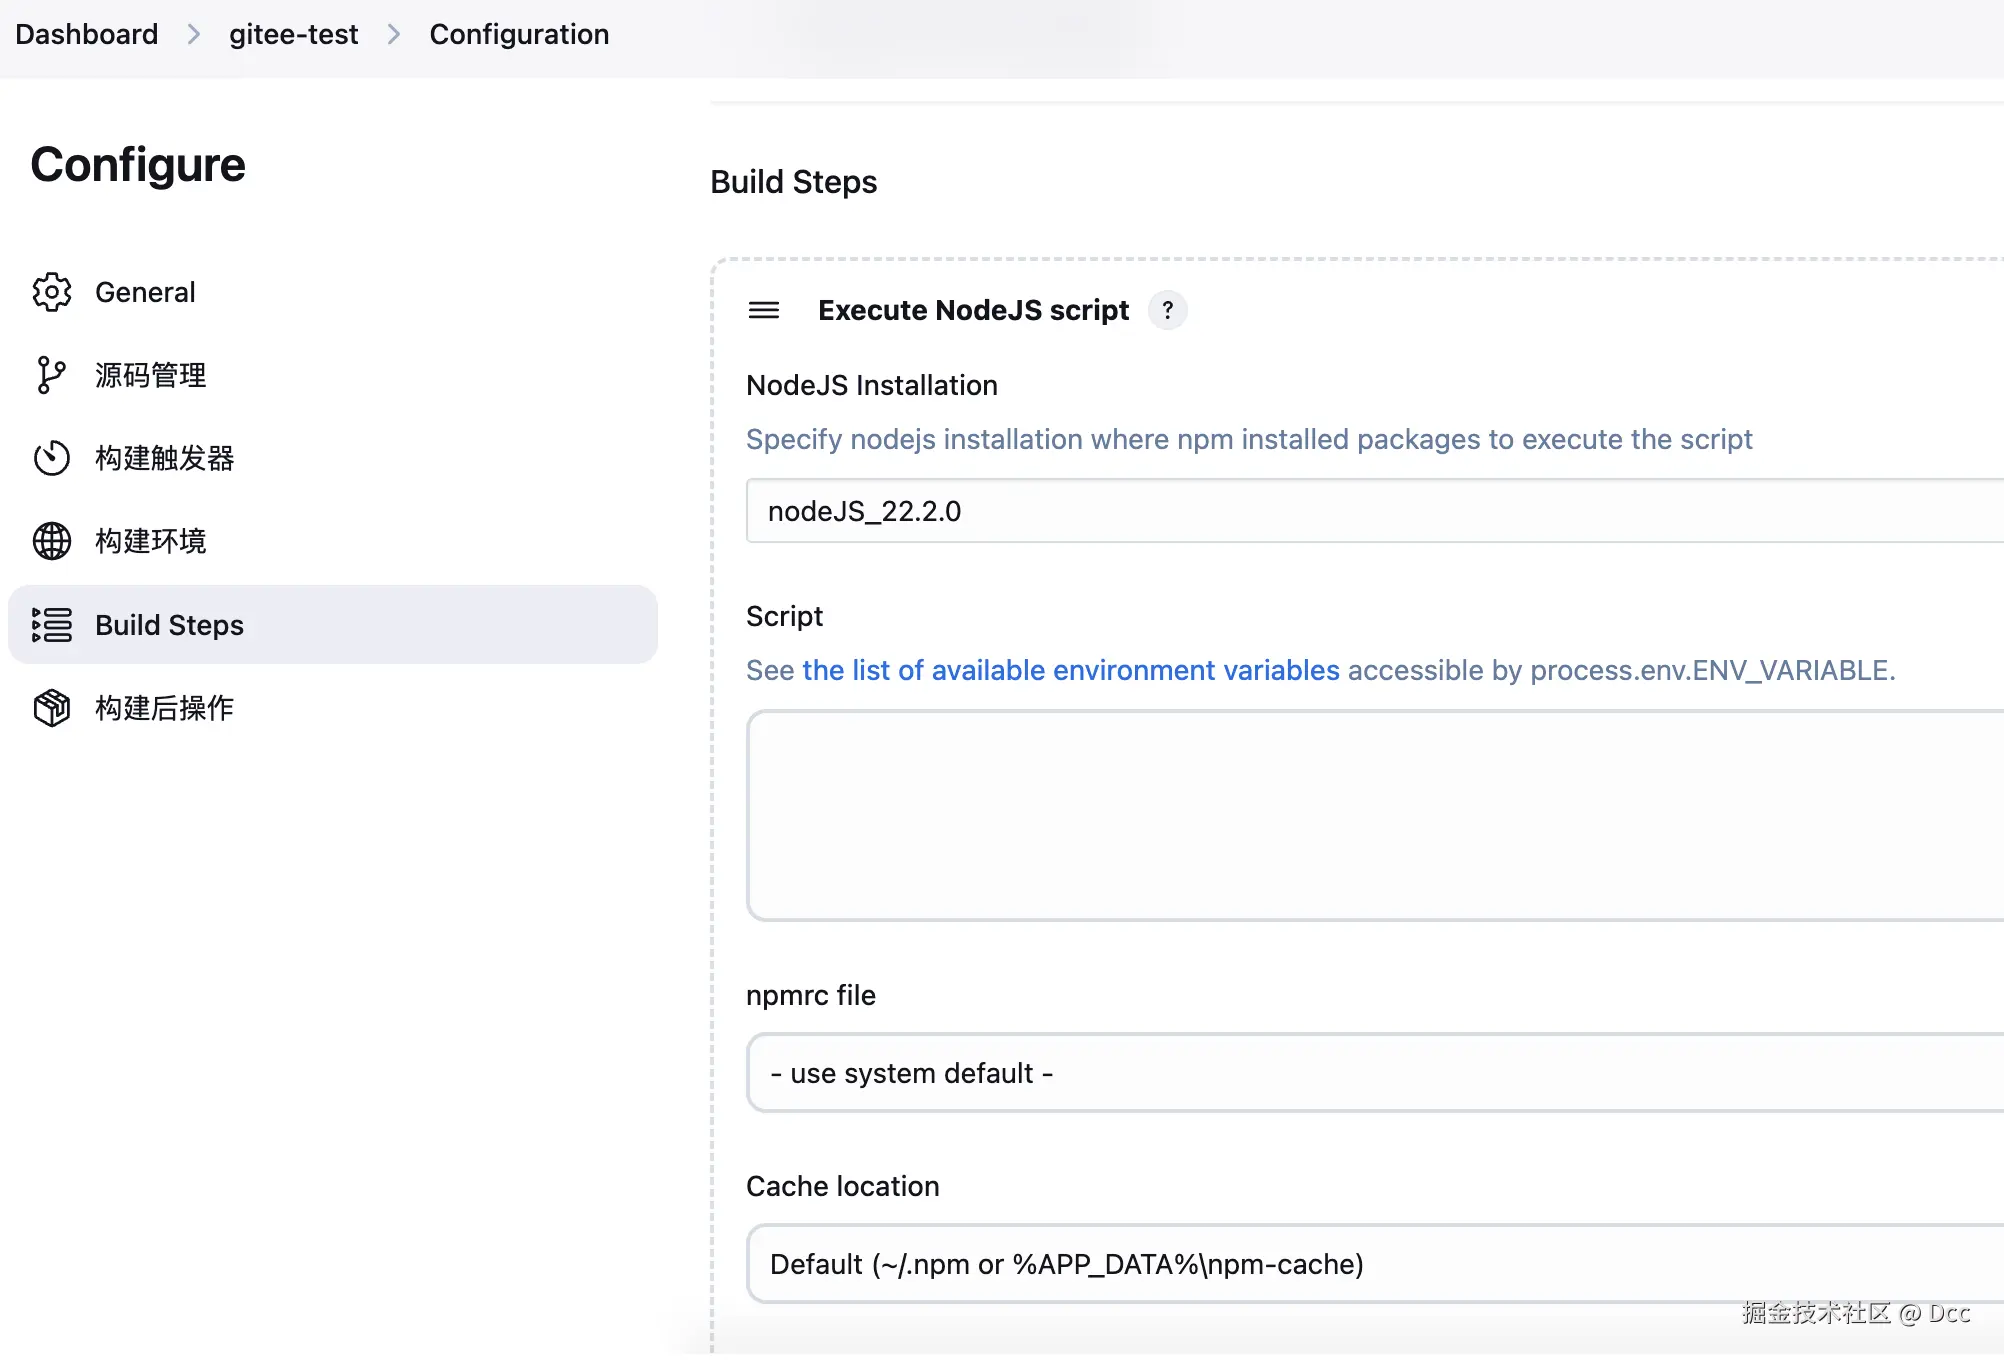The image size is (2004, 1360).
Task: Click inside the Script text area
Action: (x=1370, y=815)
